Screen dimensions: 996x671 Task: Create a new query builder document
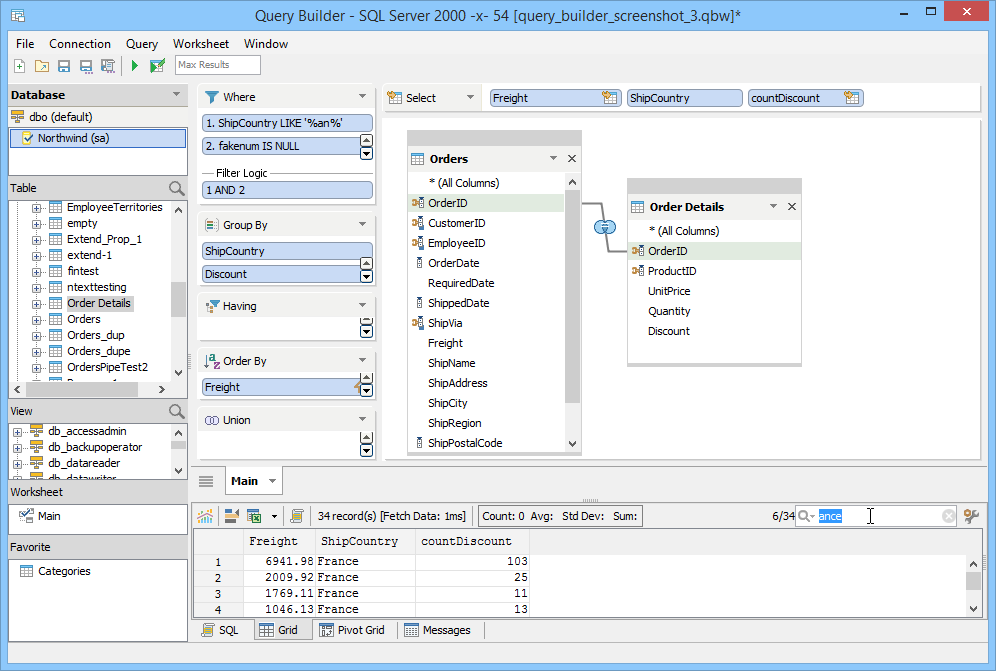(19, 65)
